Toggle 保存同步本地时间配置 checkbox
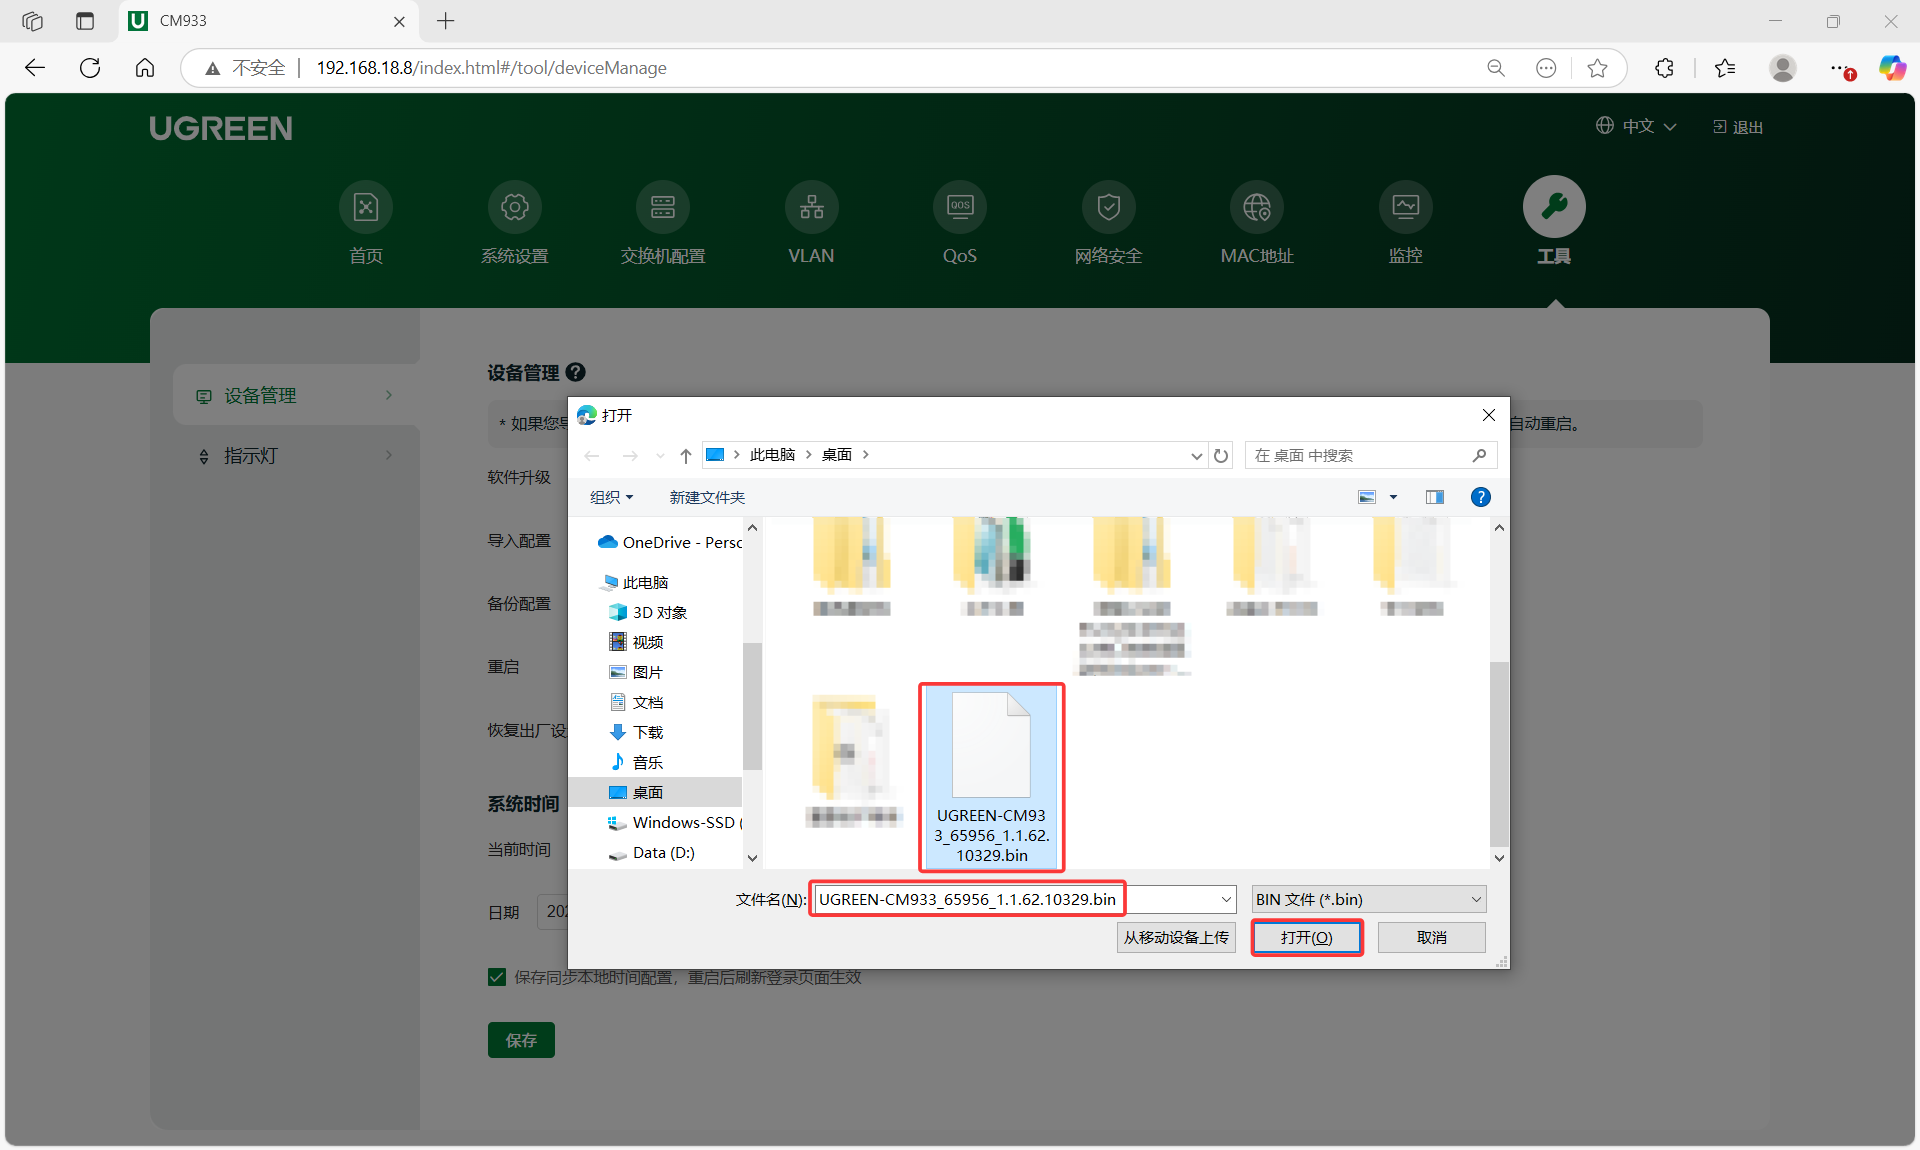This screenshot has height=1150, width=1920. click(497, 977)
